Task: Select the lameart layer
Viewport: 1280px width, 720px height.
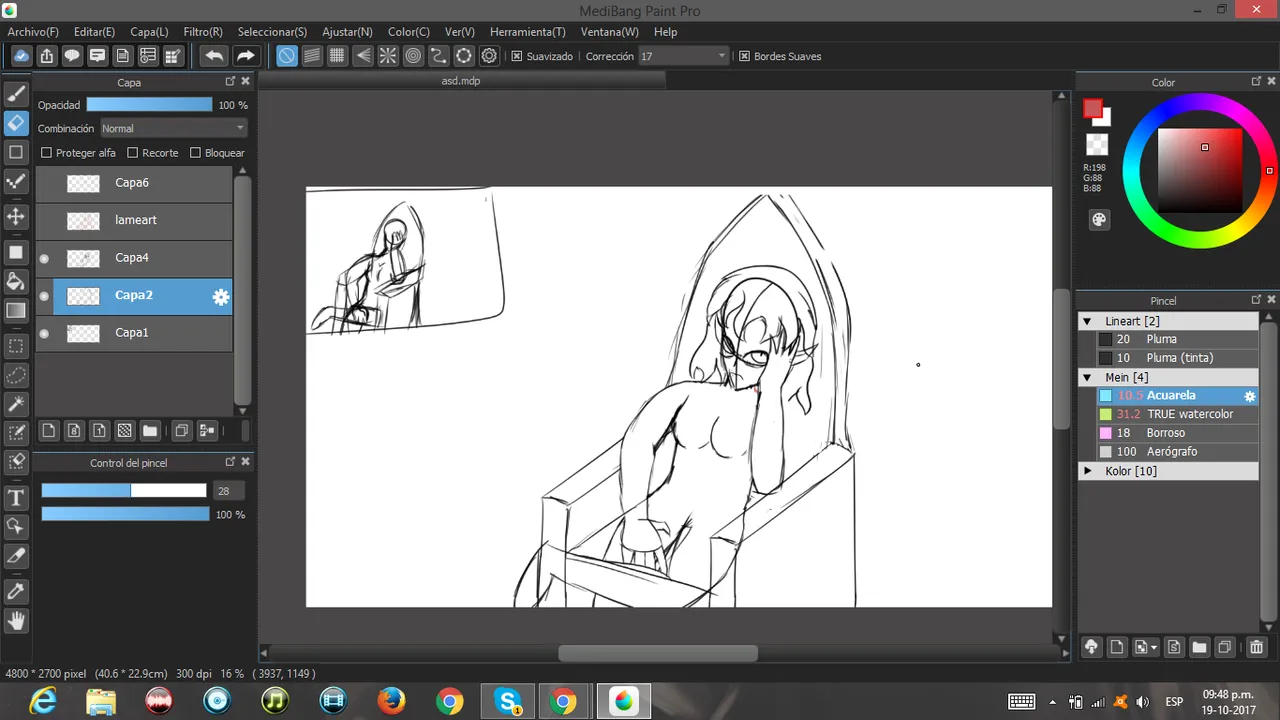Action: pos(134,220)
